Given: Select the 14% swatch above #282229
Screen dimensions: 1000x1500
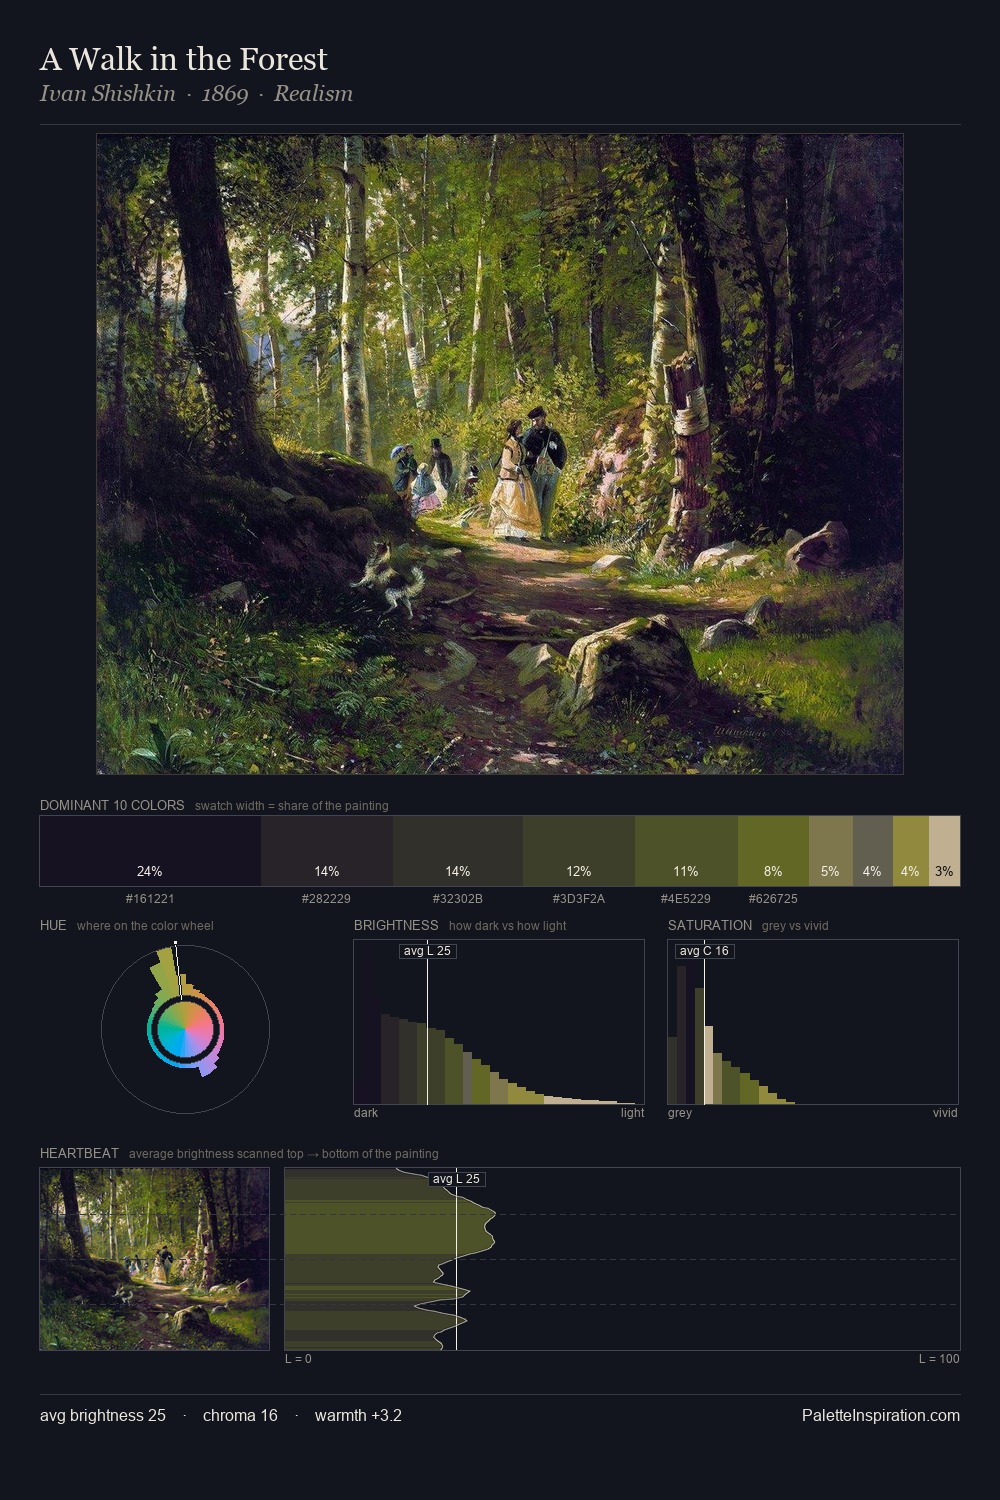Looking at the screenshot, I should [x=327, y=851].
